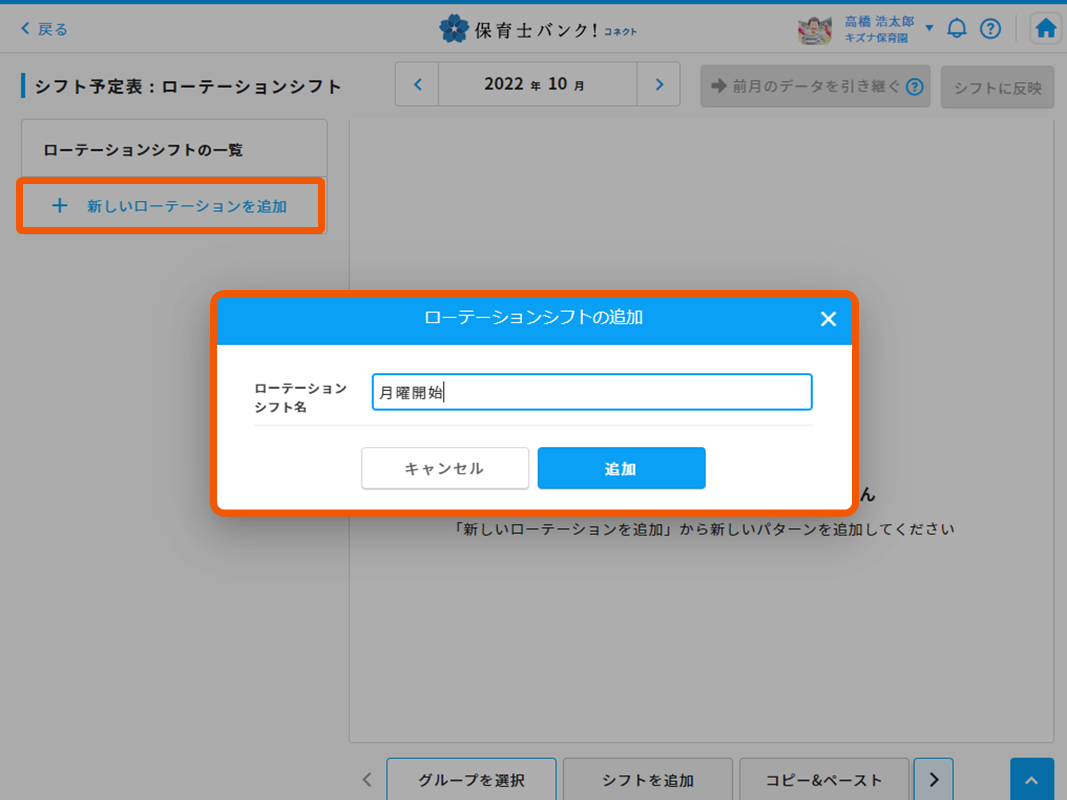This screenshot has height=800, width=1067.
Task: Click 新しいローテーションを追加
Action: tap(171, 206)
